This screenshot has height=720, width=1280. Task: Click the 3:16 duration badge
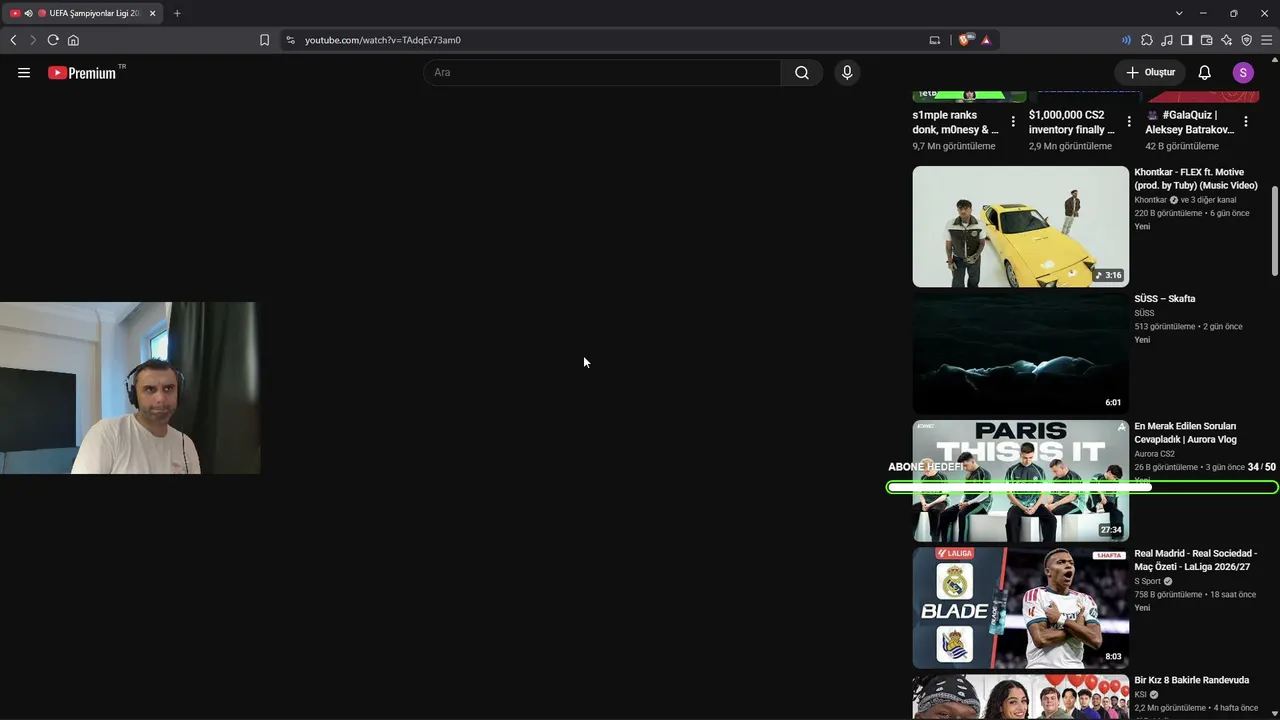click(x=1109, y=275)
